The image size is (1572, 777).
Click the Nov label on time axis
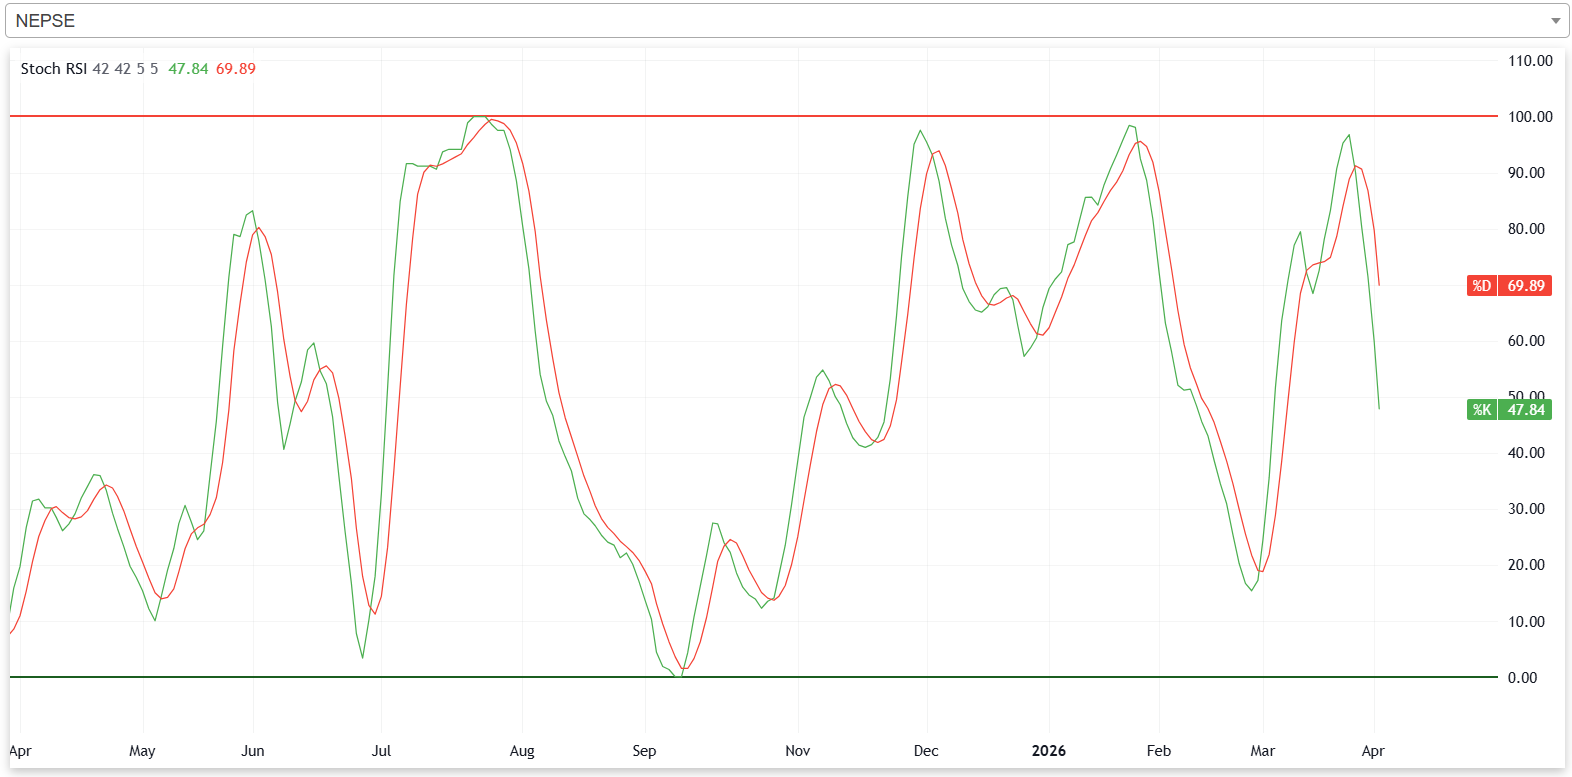[x=797, y=751]
